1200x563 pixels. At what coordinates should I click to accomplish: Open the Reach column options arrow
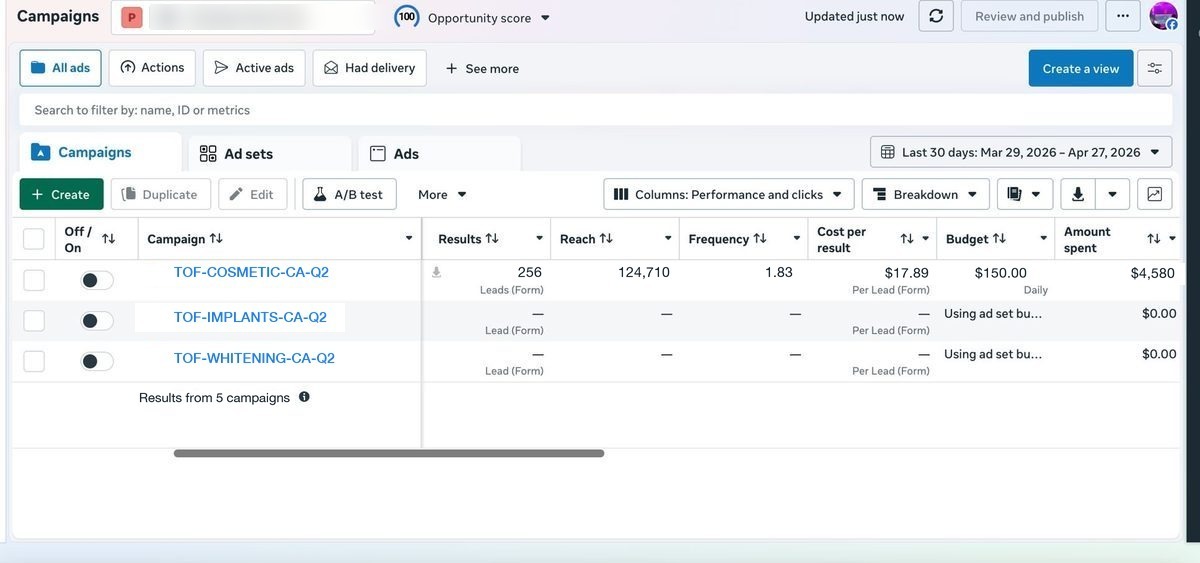click(x=668, y=239)
